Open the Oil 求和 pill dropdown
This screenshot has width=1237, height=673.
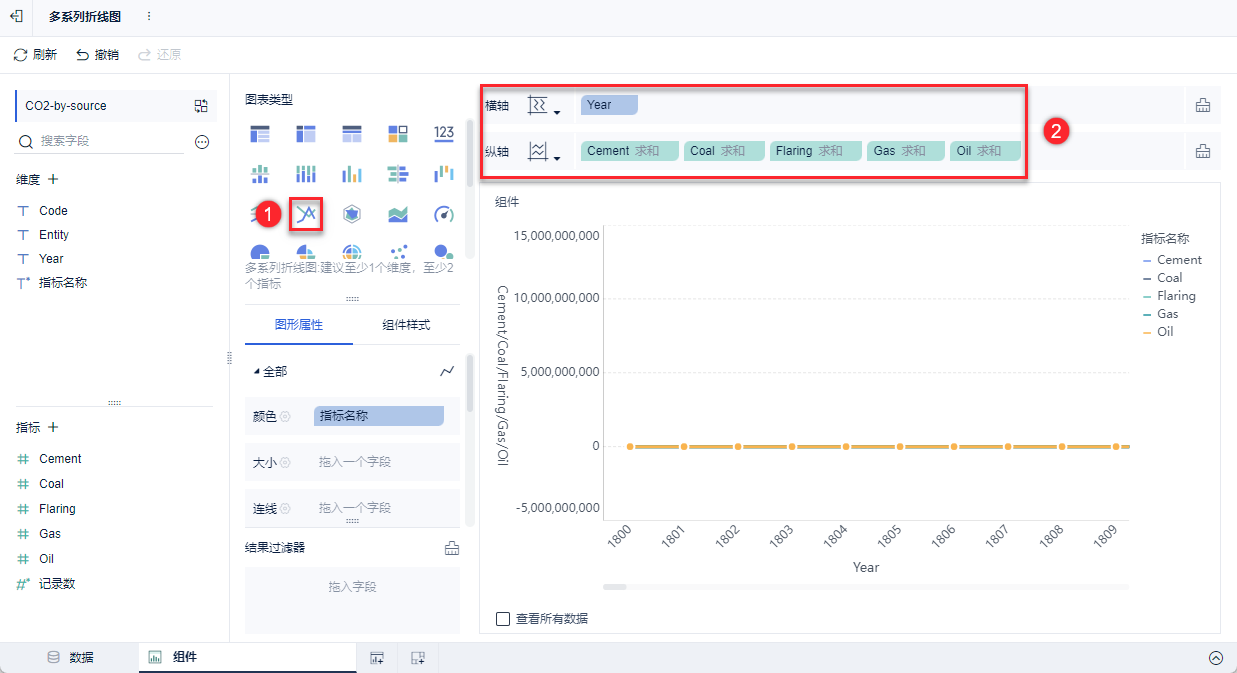[985, 151]
